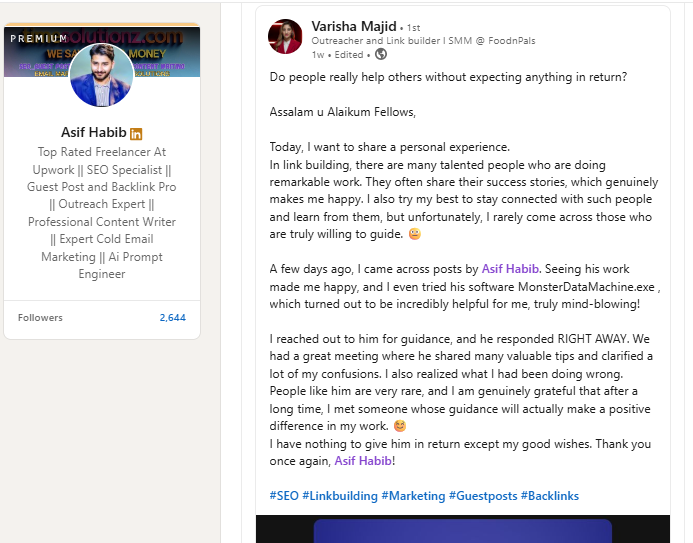Open the post's attached image preview
The width and height of the screenshot is (693, 543).
462,529
